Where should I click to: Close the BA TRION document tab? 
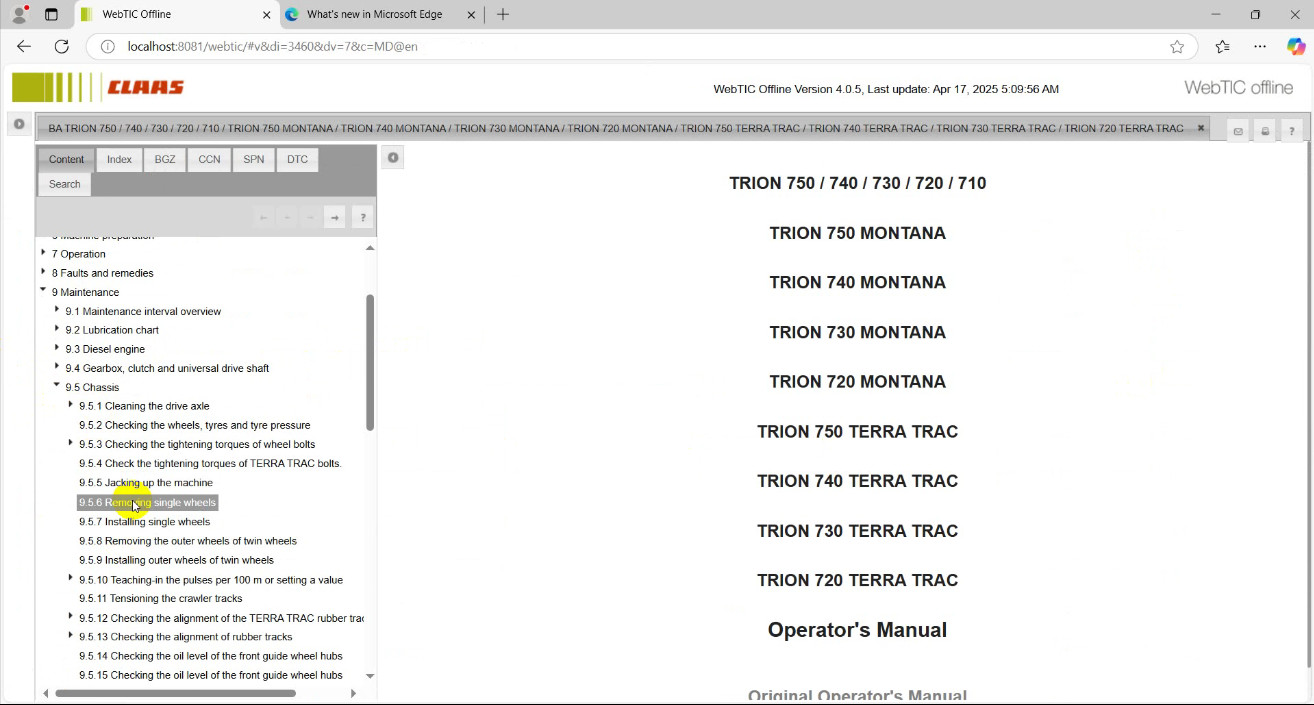coord(1201,128)
